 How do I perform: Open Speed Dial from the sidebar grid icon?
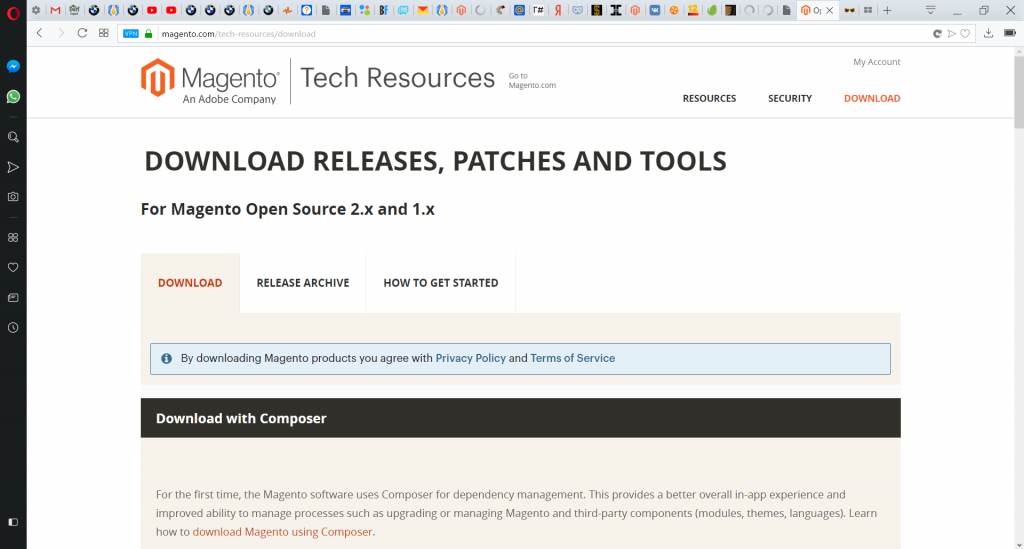(13, 238)
